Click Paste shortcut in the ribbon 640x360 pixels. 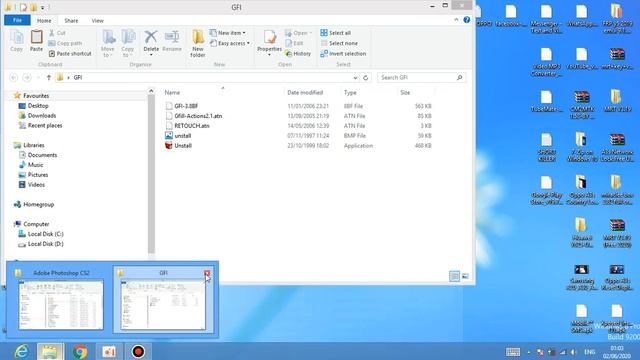tap(70, 53)
